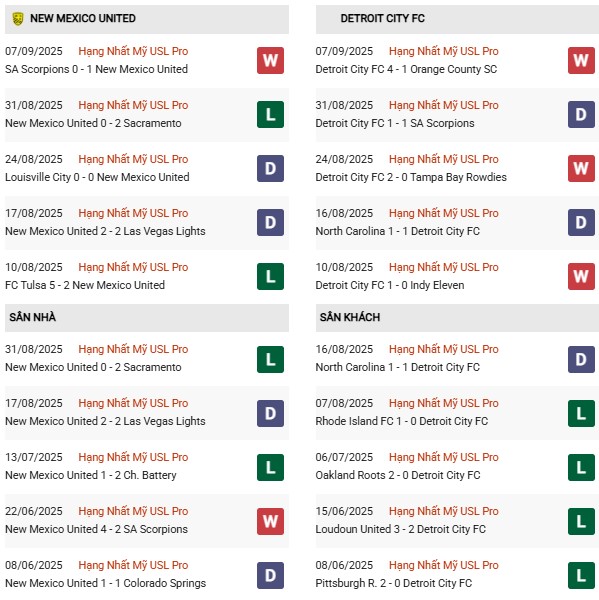The height and width of the screenshot is (600, 599).
Task: Open the Oakland Roots 2-0 Detroit City FC result
Action: 398,475
